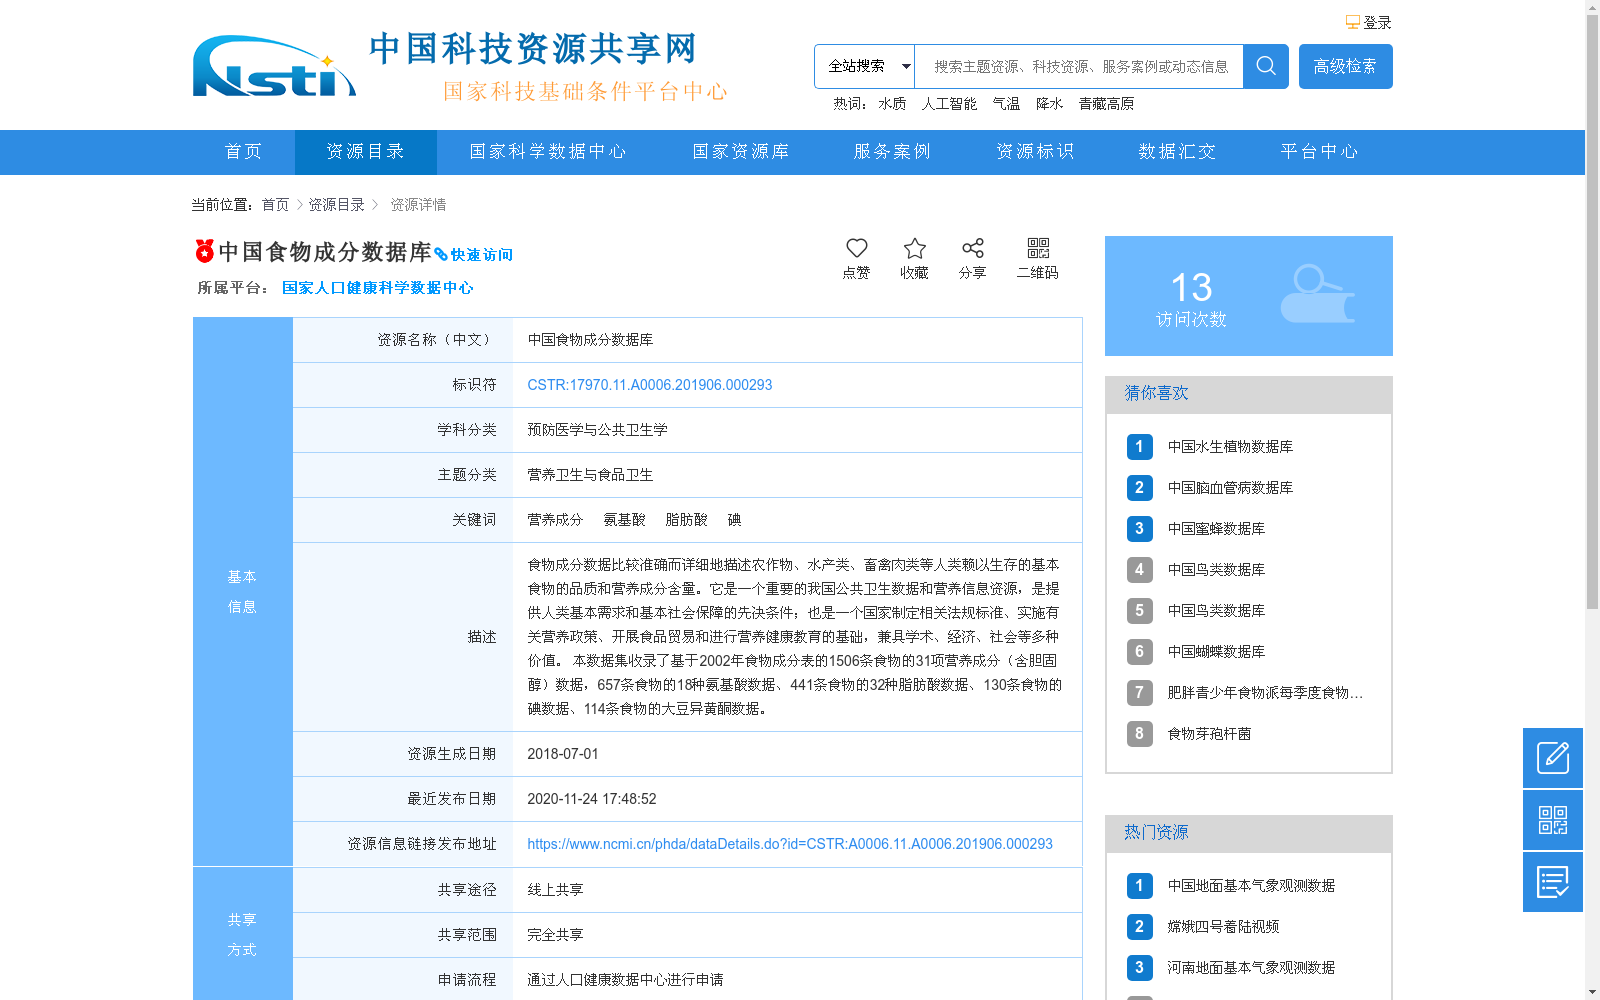Click the 快速访问 quick access link
This screenshot has width=1600, height=1000.
(x=481, y=255)
